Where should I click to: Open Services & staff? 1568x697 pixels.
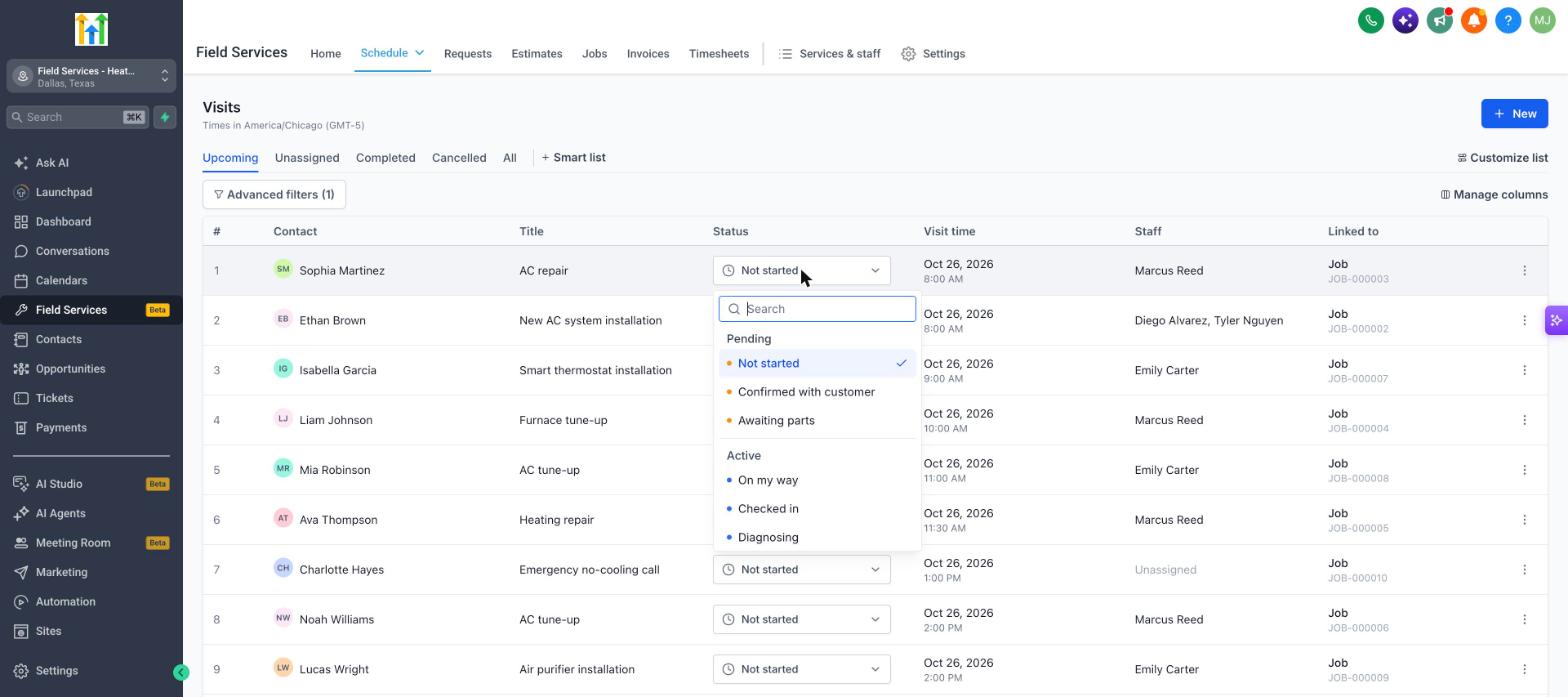(829, 54)
